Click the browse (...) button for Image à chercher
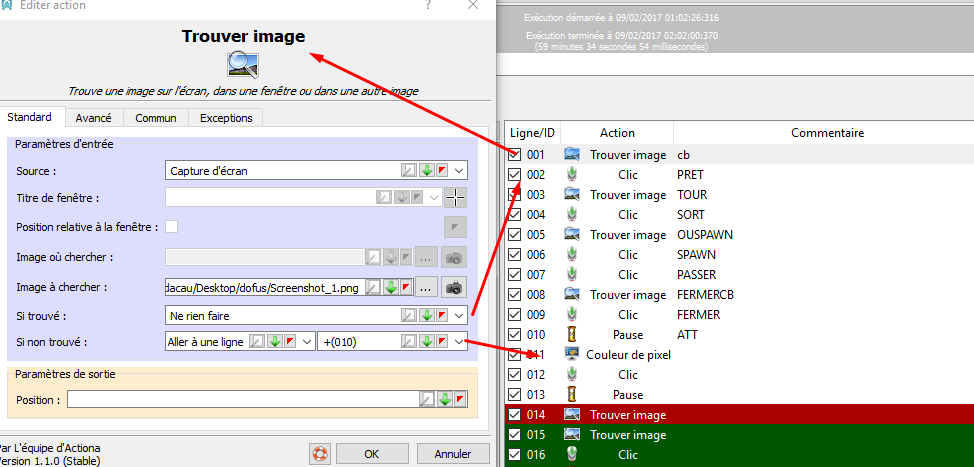This screenshot has height=467, width=974. (x=427, y=287)
